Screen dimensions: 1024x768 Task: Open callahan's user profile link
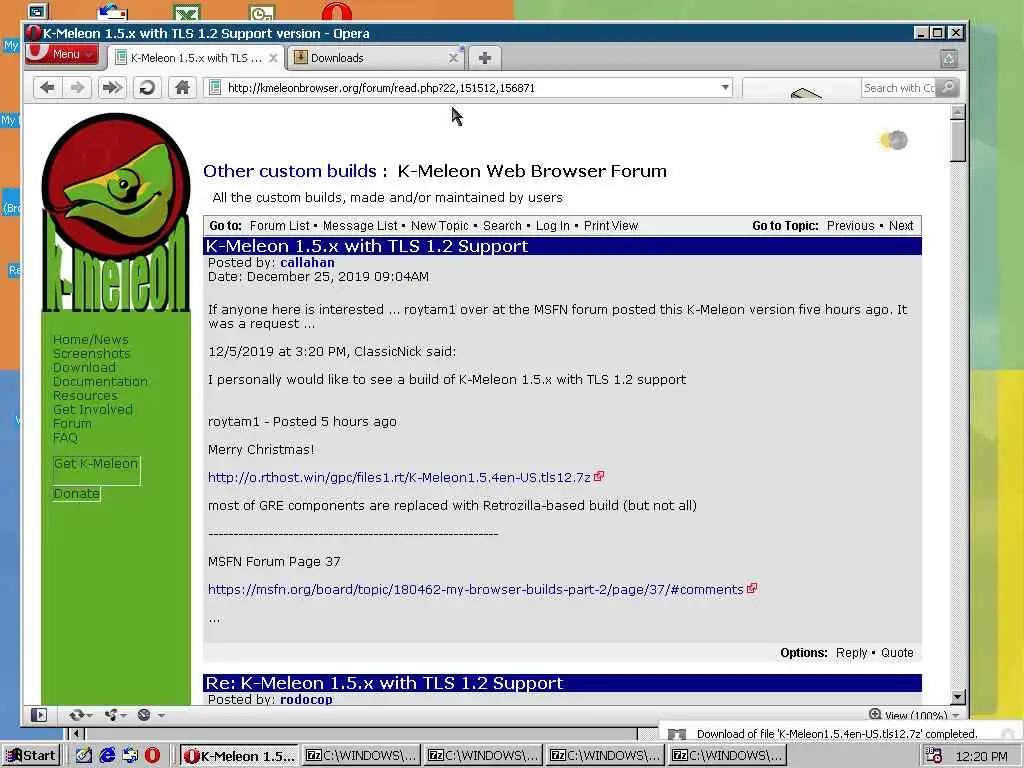(x=308, y=263)
